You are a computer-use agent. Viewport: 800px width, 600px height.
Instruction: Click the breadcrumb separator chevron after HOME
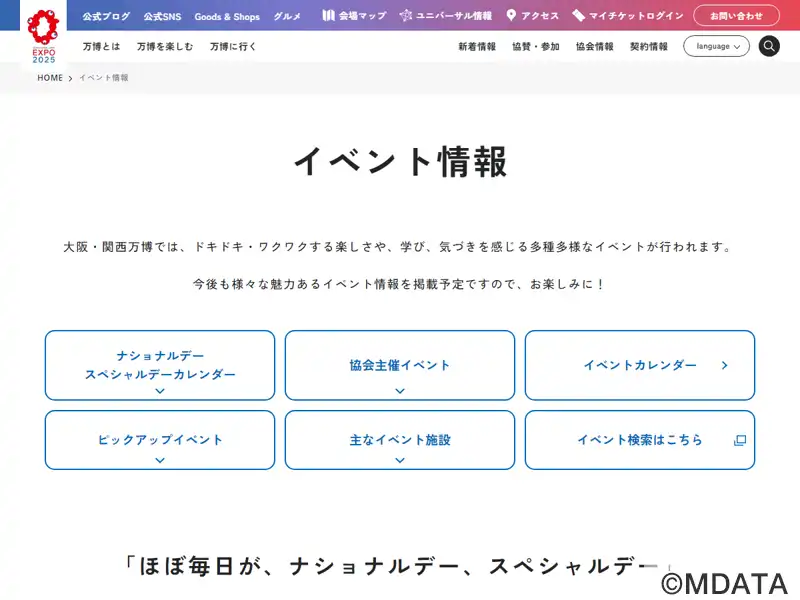(x=70, y=79)
